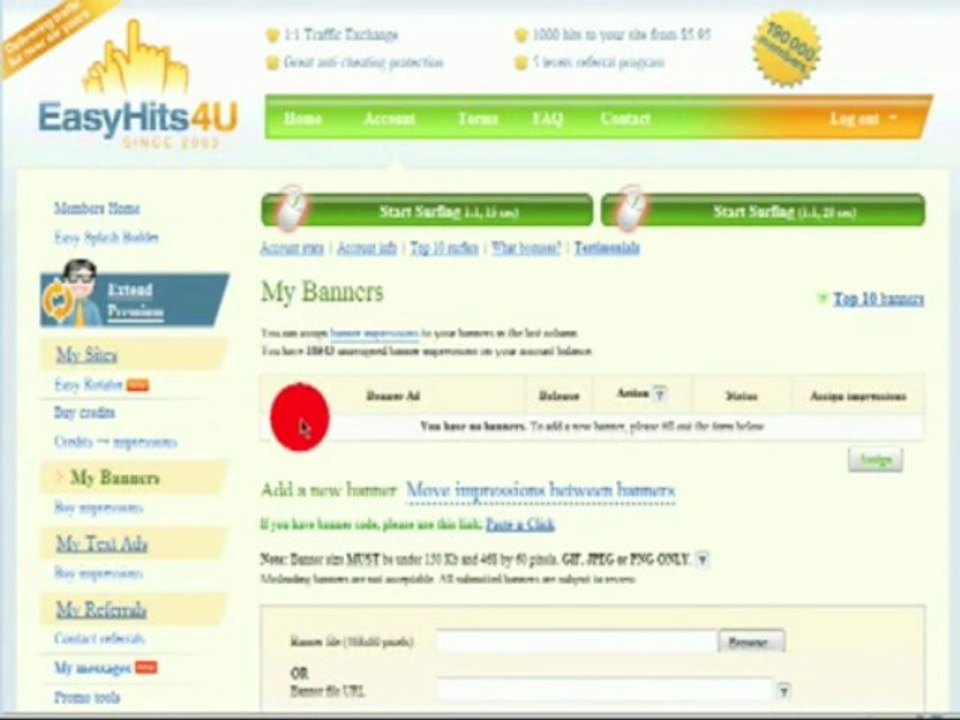Viewport: 960px width, 720px height.
Task: Open the Top 10 surfers link
Action: 444,248
